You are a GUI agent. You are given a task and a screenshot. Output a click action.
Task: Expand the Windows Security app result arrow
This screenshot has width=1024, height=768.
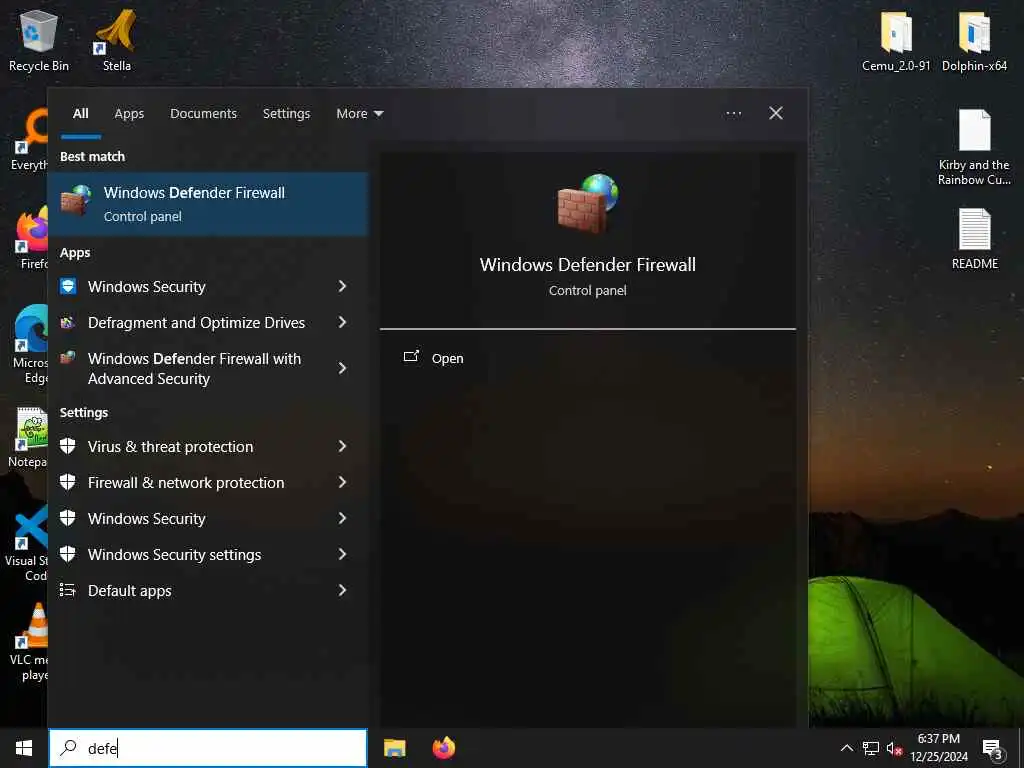[x=342, y=286]
